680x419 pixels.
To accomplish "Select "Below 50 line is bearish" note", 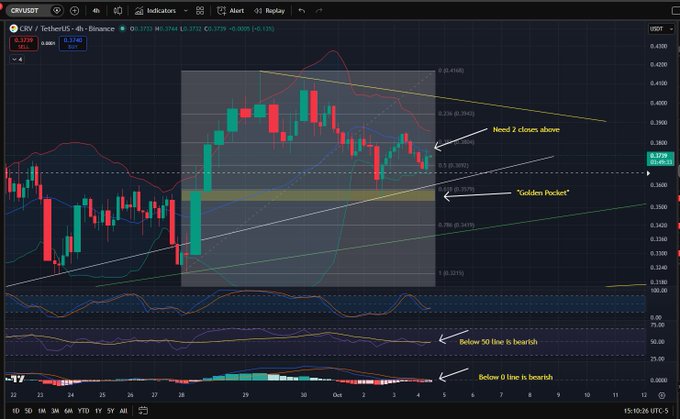I will coord(498,342).
